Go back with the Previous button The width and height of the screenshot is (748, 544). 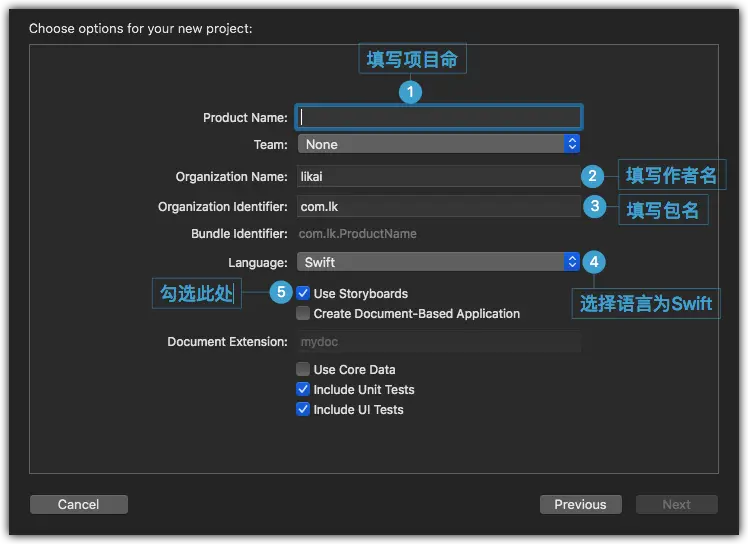pyautogui.click(x=581, y=504)
